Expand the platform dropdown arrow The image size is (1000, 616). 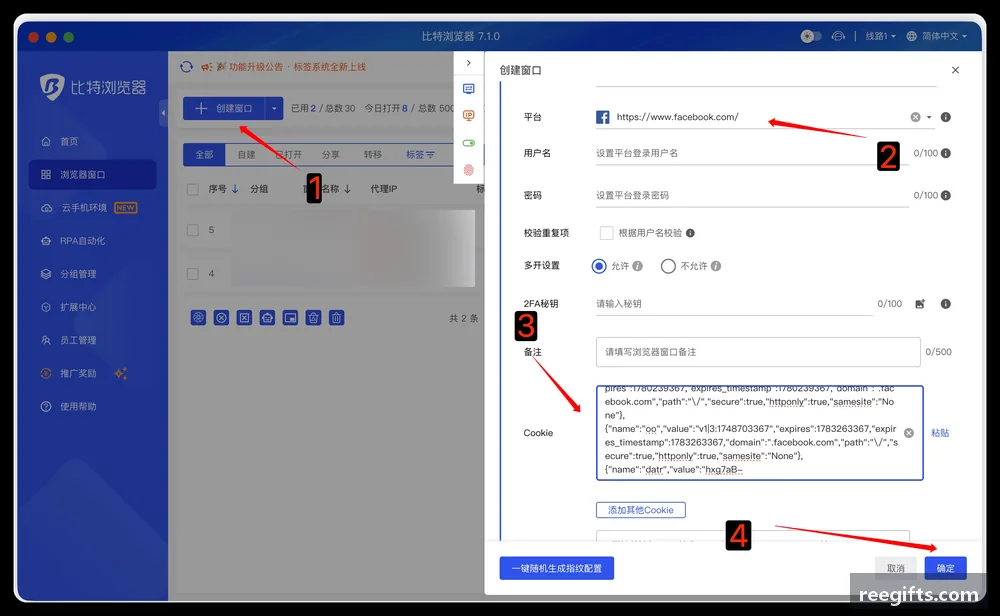click(x=929, y=117)
